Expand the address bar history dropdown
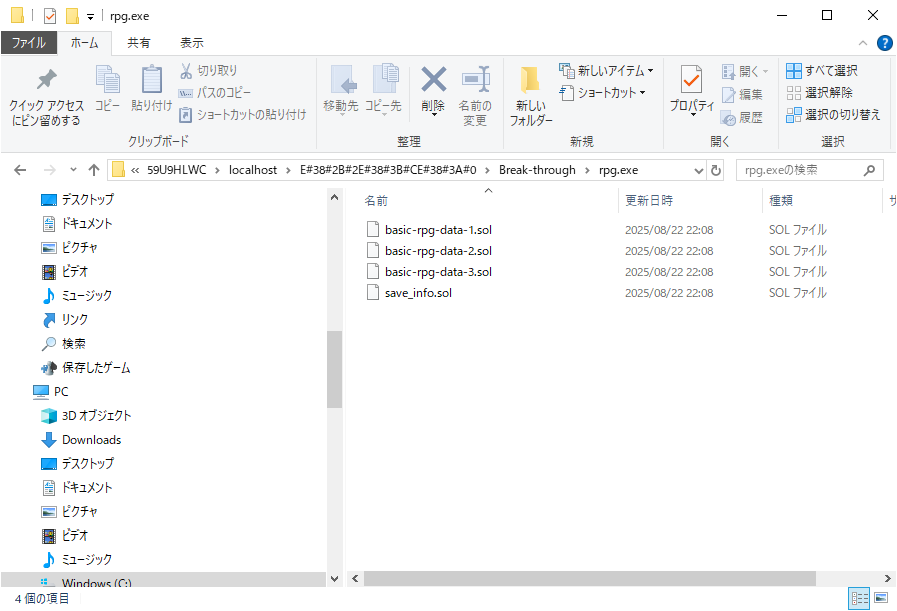Screen dimensions: 897x611 pos(699,170)
